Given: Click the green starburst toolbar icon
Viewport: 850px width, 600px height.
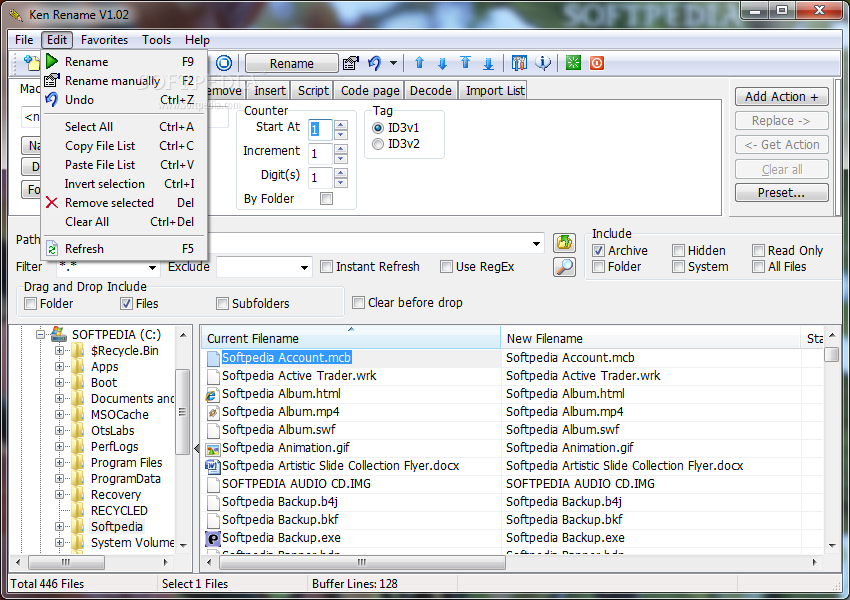Looking at the screenshot, I should pyautogui.click(x=573, y=63).
